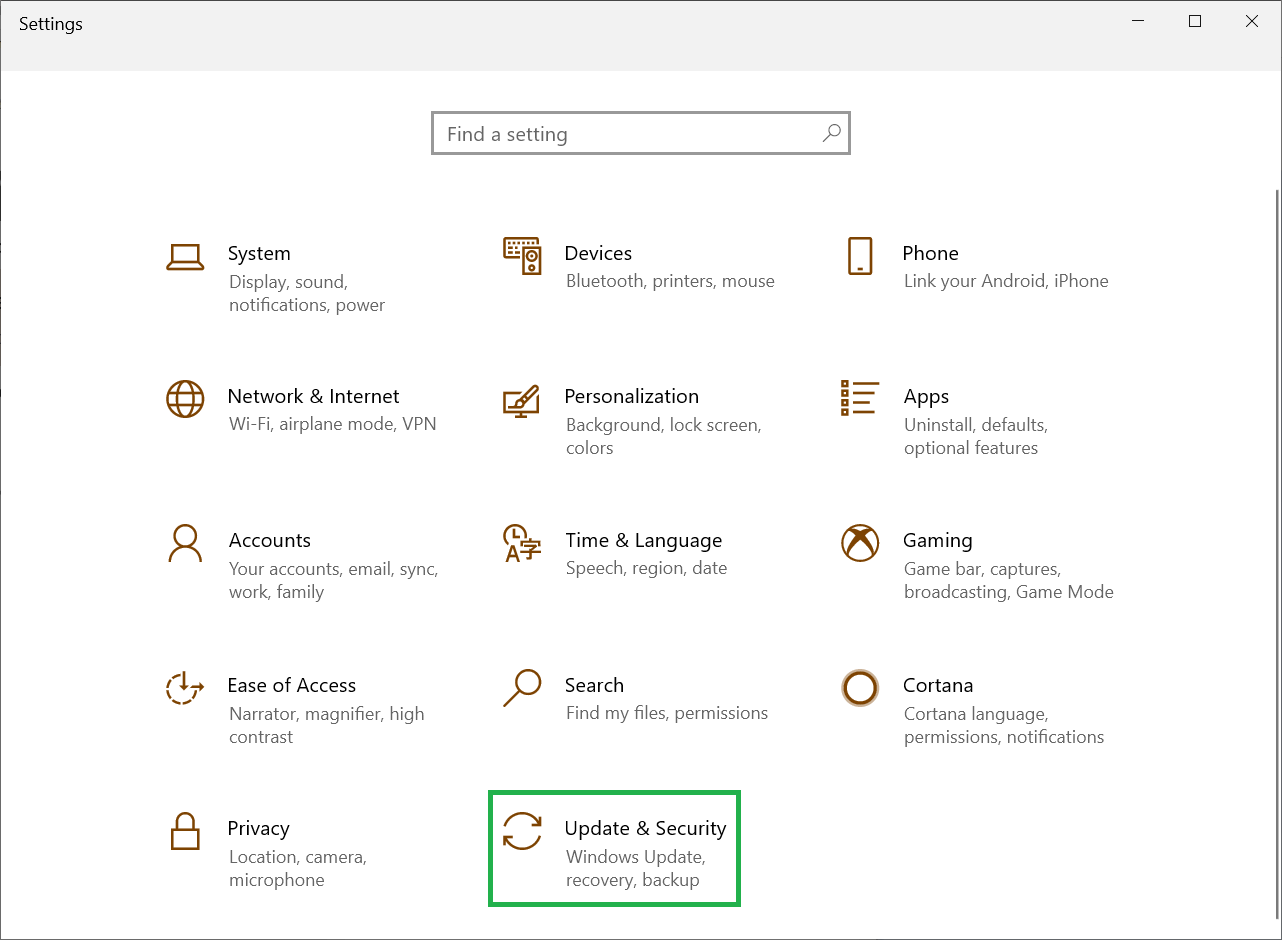Click 'Location, camera, microphone' text
The height and width of the screenshot is (940, 1282).
click(x=298, y=868)
